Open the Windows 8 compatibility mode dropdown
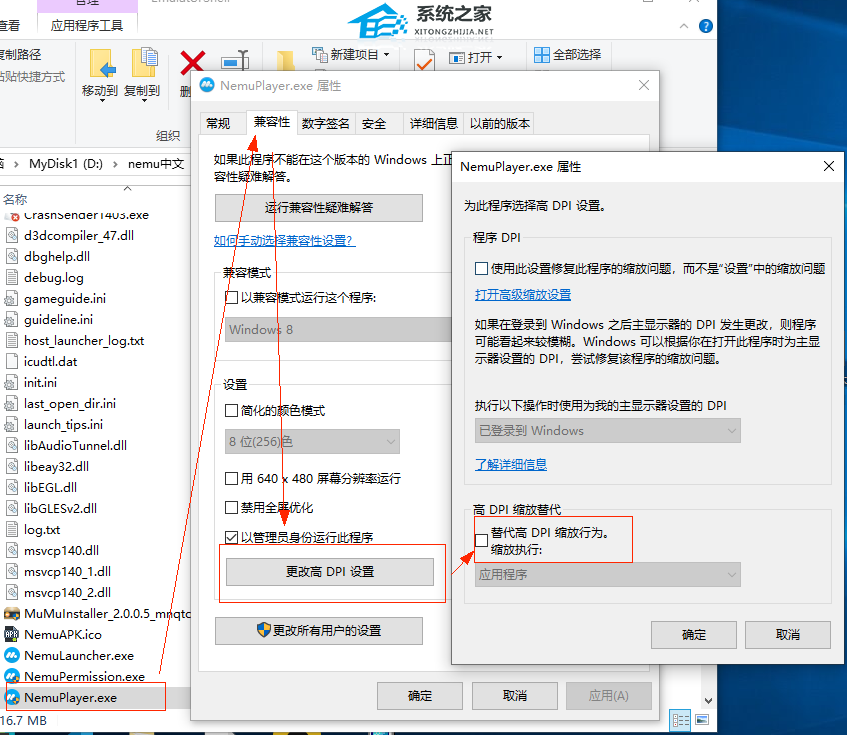The height and width of the screenshot is (735, 847). point(338,329)
